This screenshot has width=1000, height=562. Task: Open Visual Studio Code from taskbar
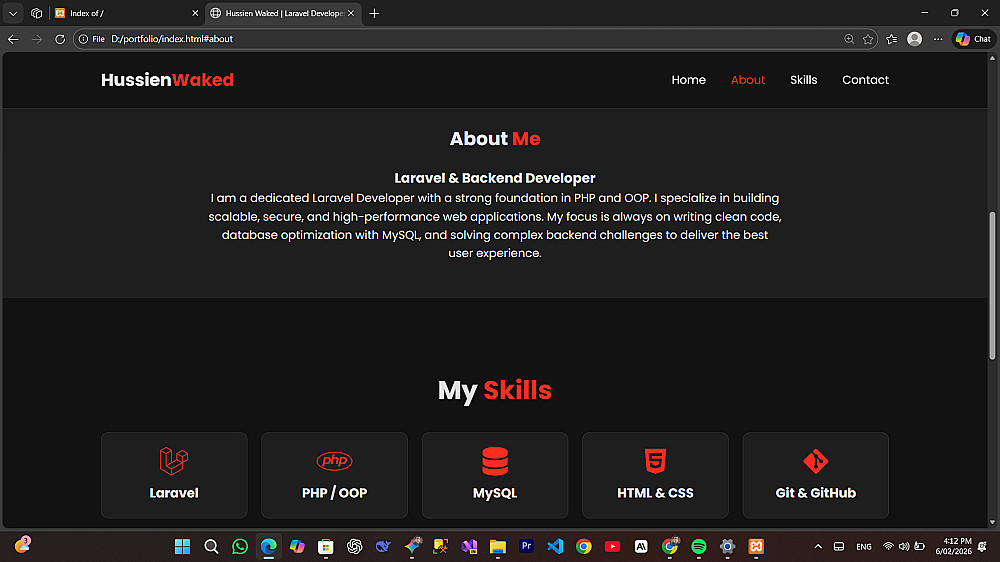point(555,546)
